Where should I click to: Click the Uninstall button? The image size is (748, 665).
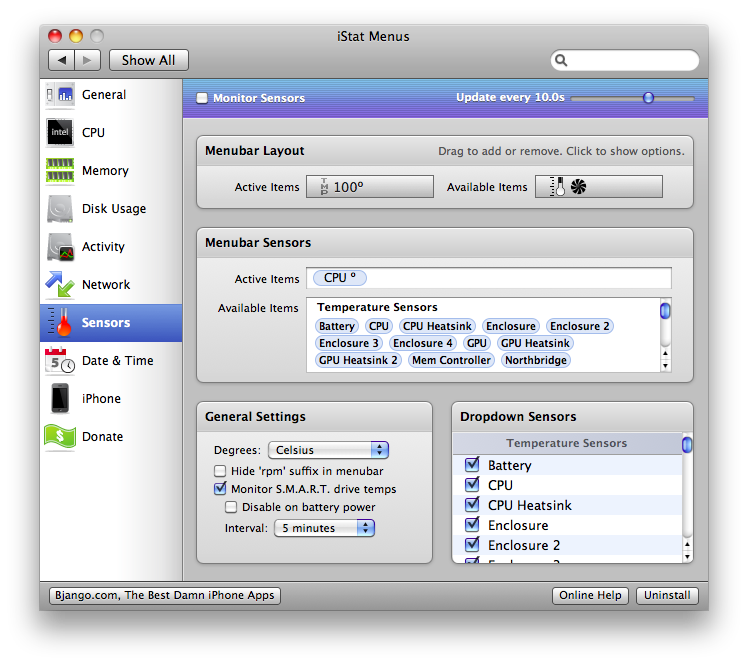click(667, 595)
